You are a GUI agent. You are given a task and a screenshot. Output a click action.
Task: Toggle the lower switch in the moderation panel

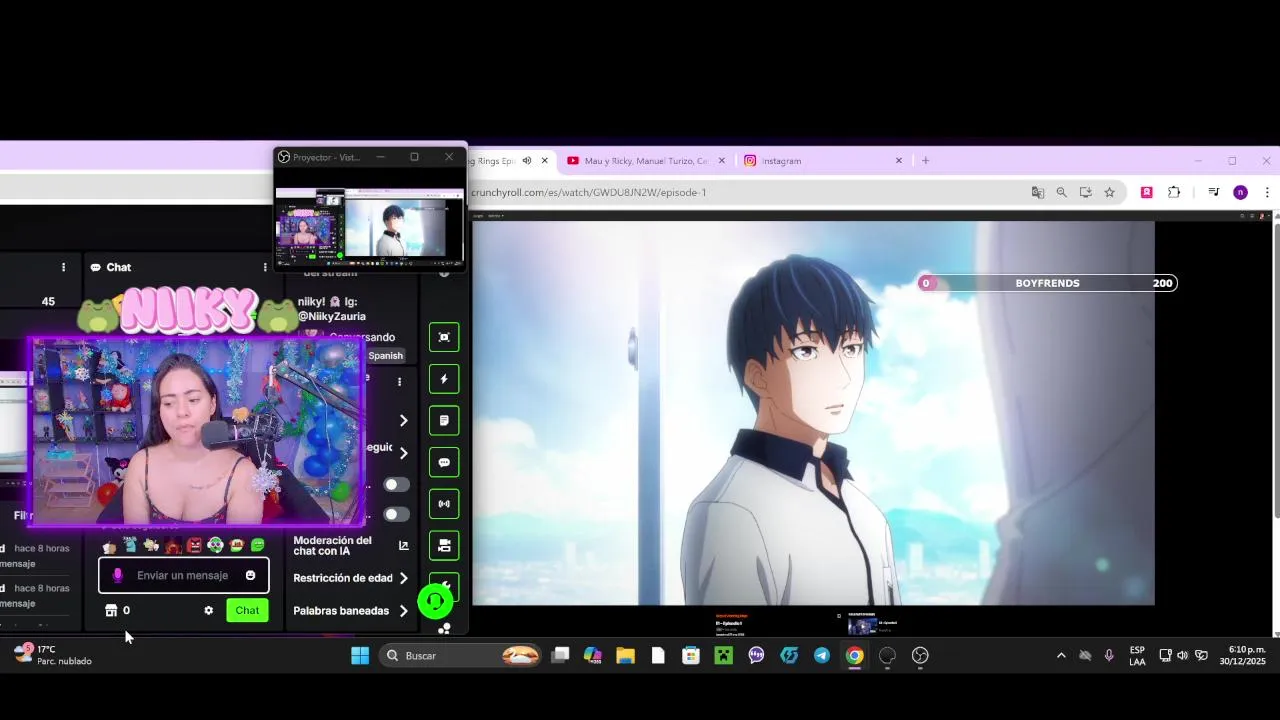pos(397,515)
